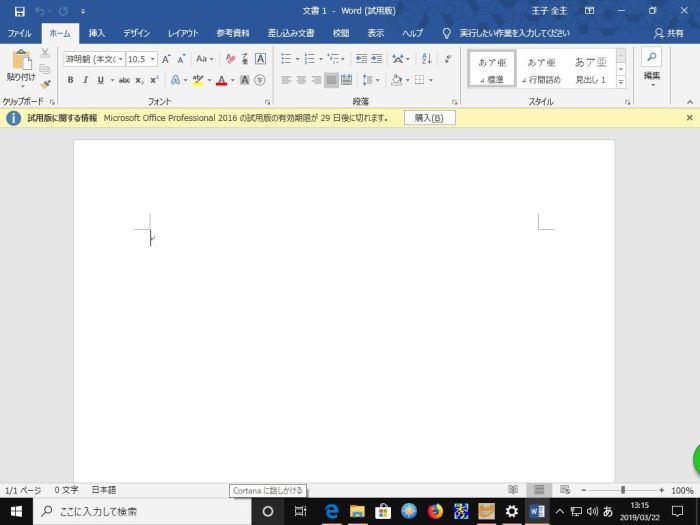This screenshot has width=700, height=525.
Task: Click the Increase Indent icon
Action: click(x=375, y=59)
